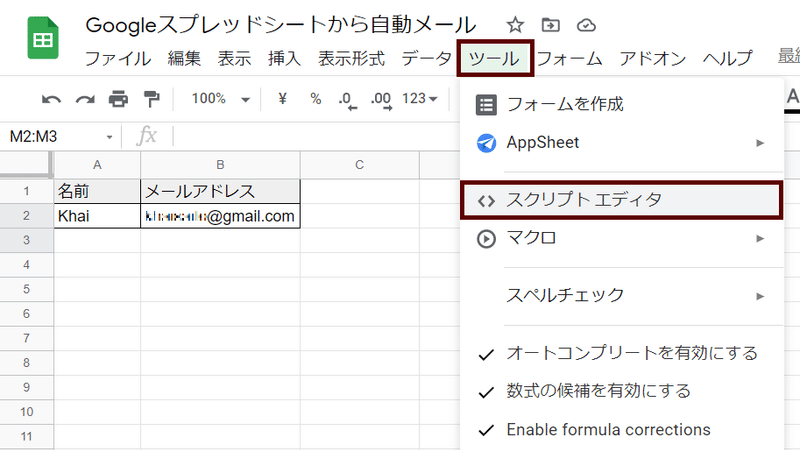Undo the last action
Screen dimensions: 800x450
[52, 99]
